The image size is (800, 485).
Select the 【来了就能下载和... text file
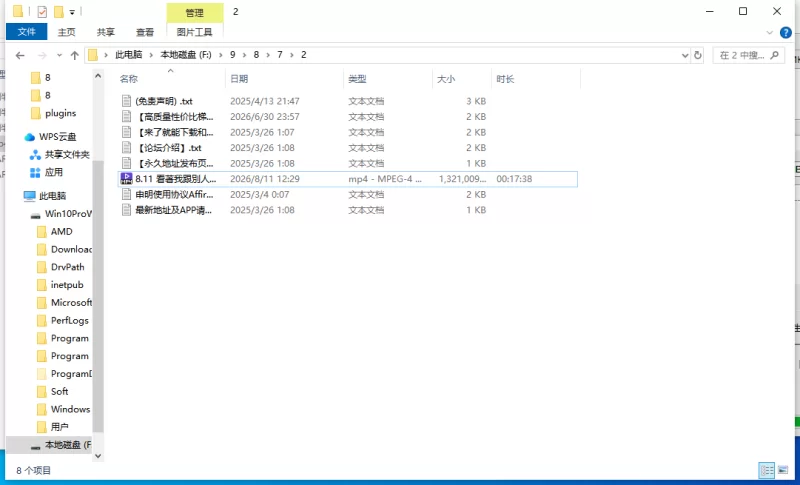(174, 132)
